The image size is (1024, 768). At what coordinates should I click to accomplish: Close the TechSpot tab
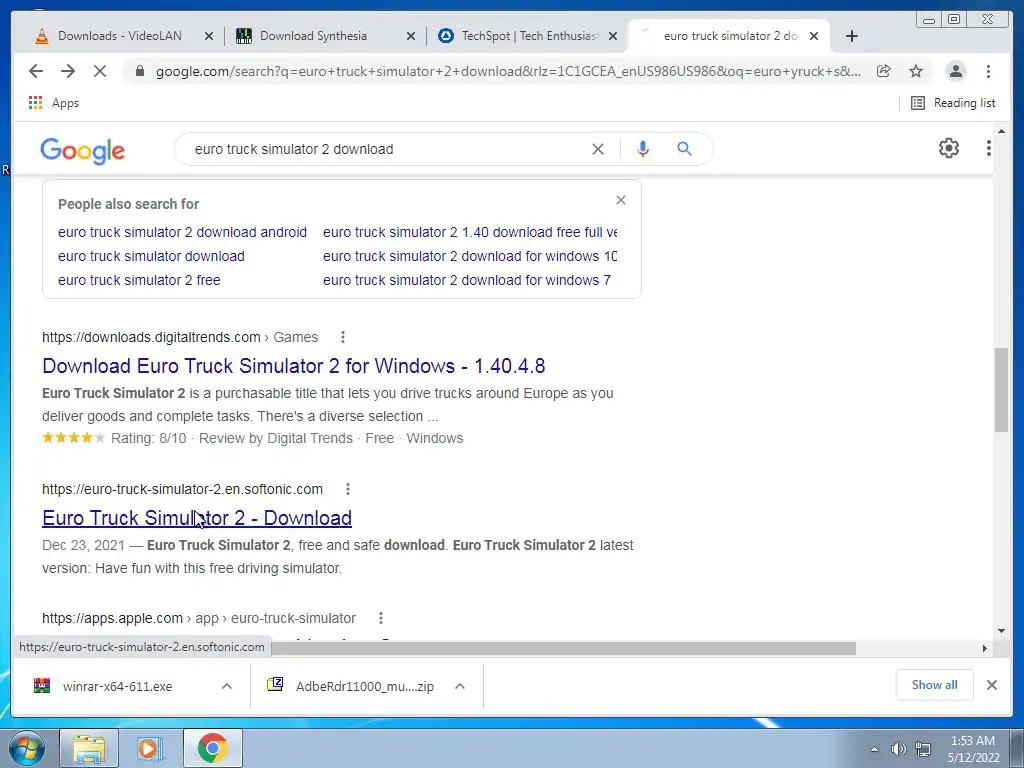[x=613, y=36]
